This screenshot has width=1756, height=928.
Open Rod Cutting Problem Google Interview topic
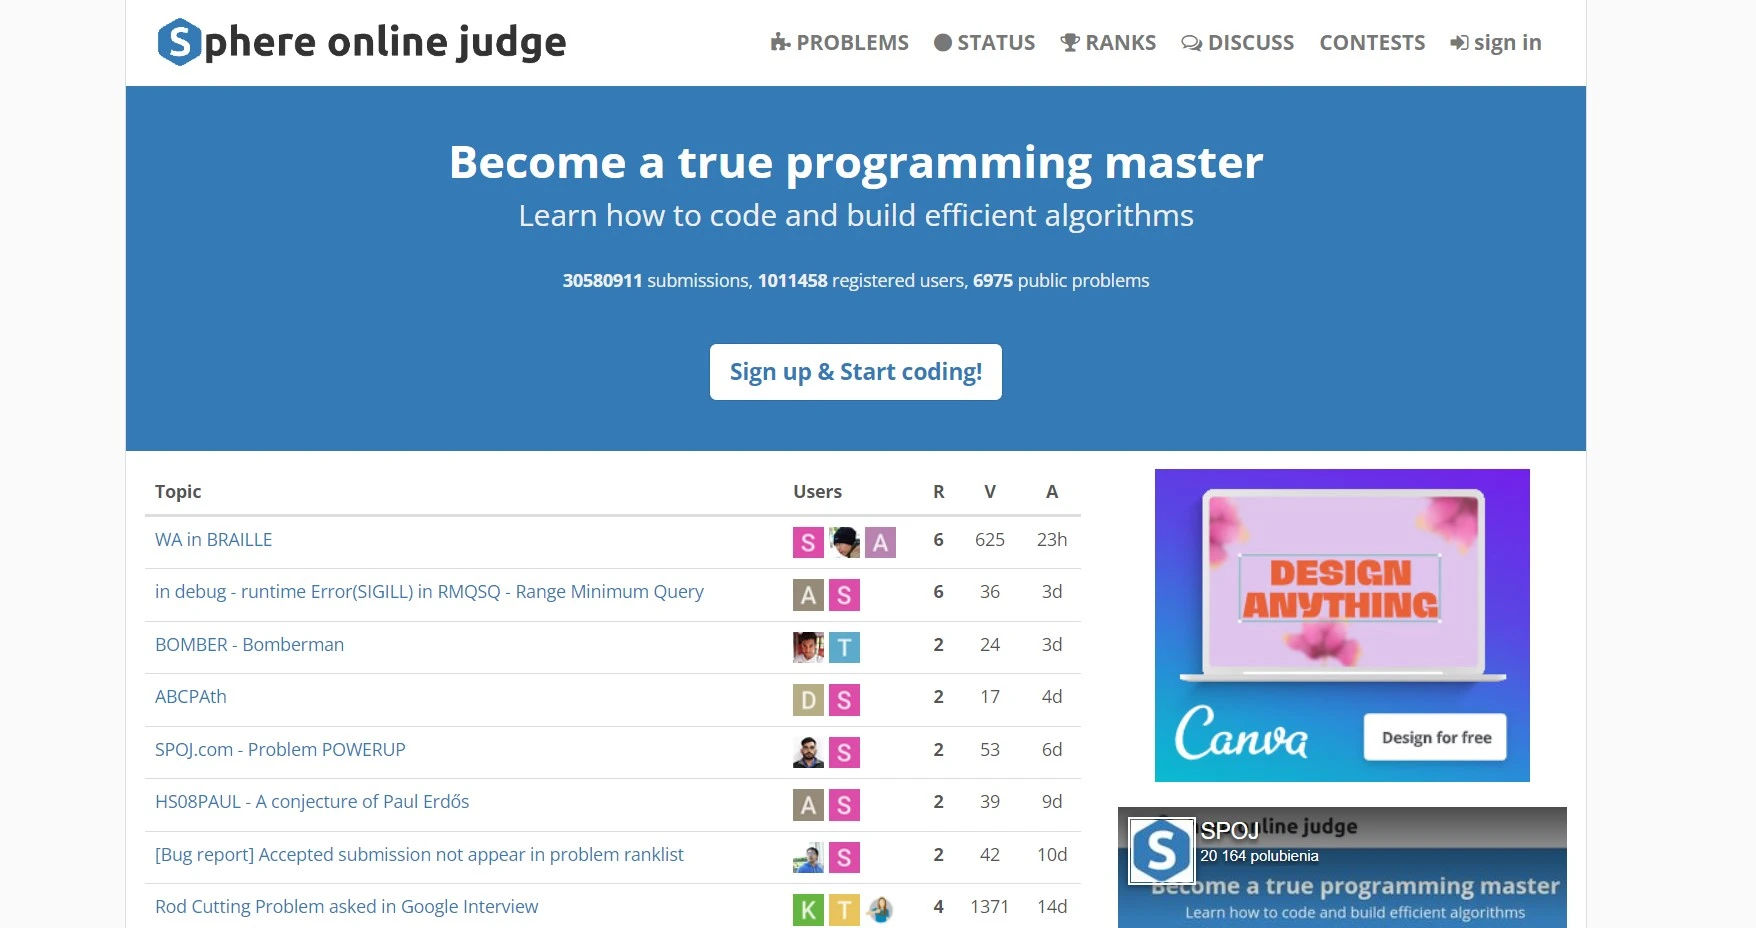coord(346,907)
